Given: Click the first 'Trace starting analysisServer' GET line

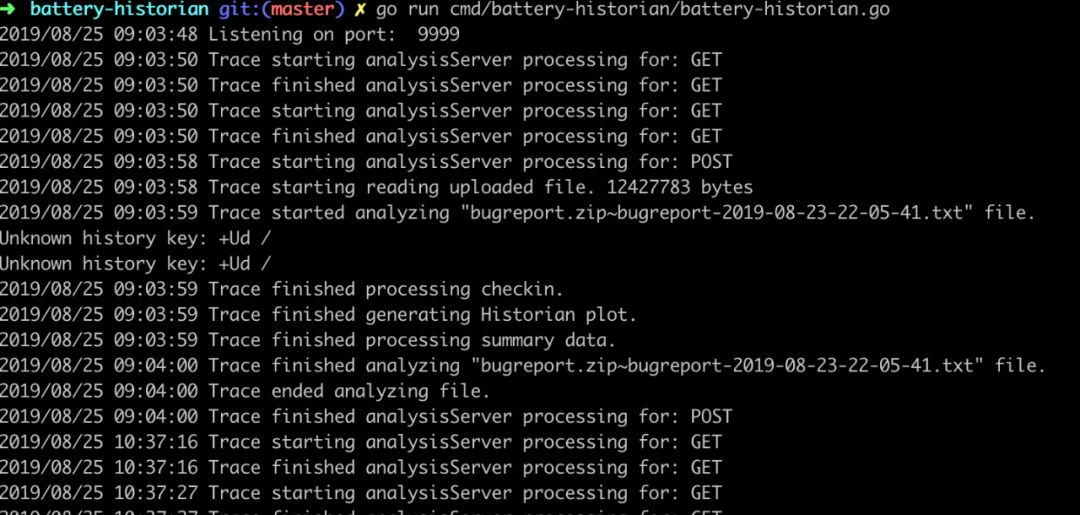Looking at the screenshot, I should click(361, 60).
